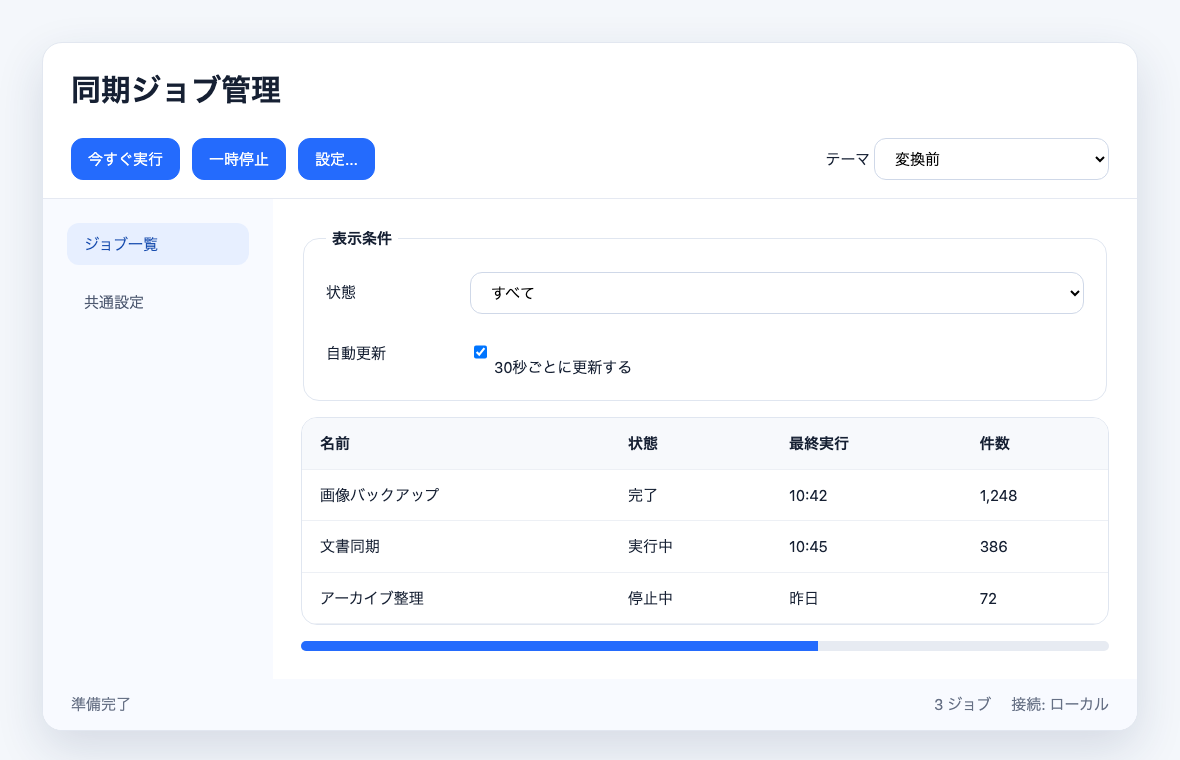Image resolution: width=1180 pixels, height=760 pixels.
Task: Click the 名前 column header
Action: pyautogui.click(x=335, y=444)
